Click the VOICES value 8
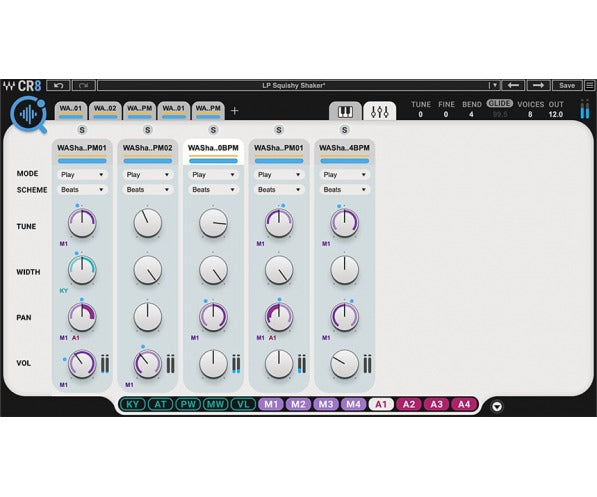This screenshot has width=597, height=497. [530, 114]
